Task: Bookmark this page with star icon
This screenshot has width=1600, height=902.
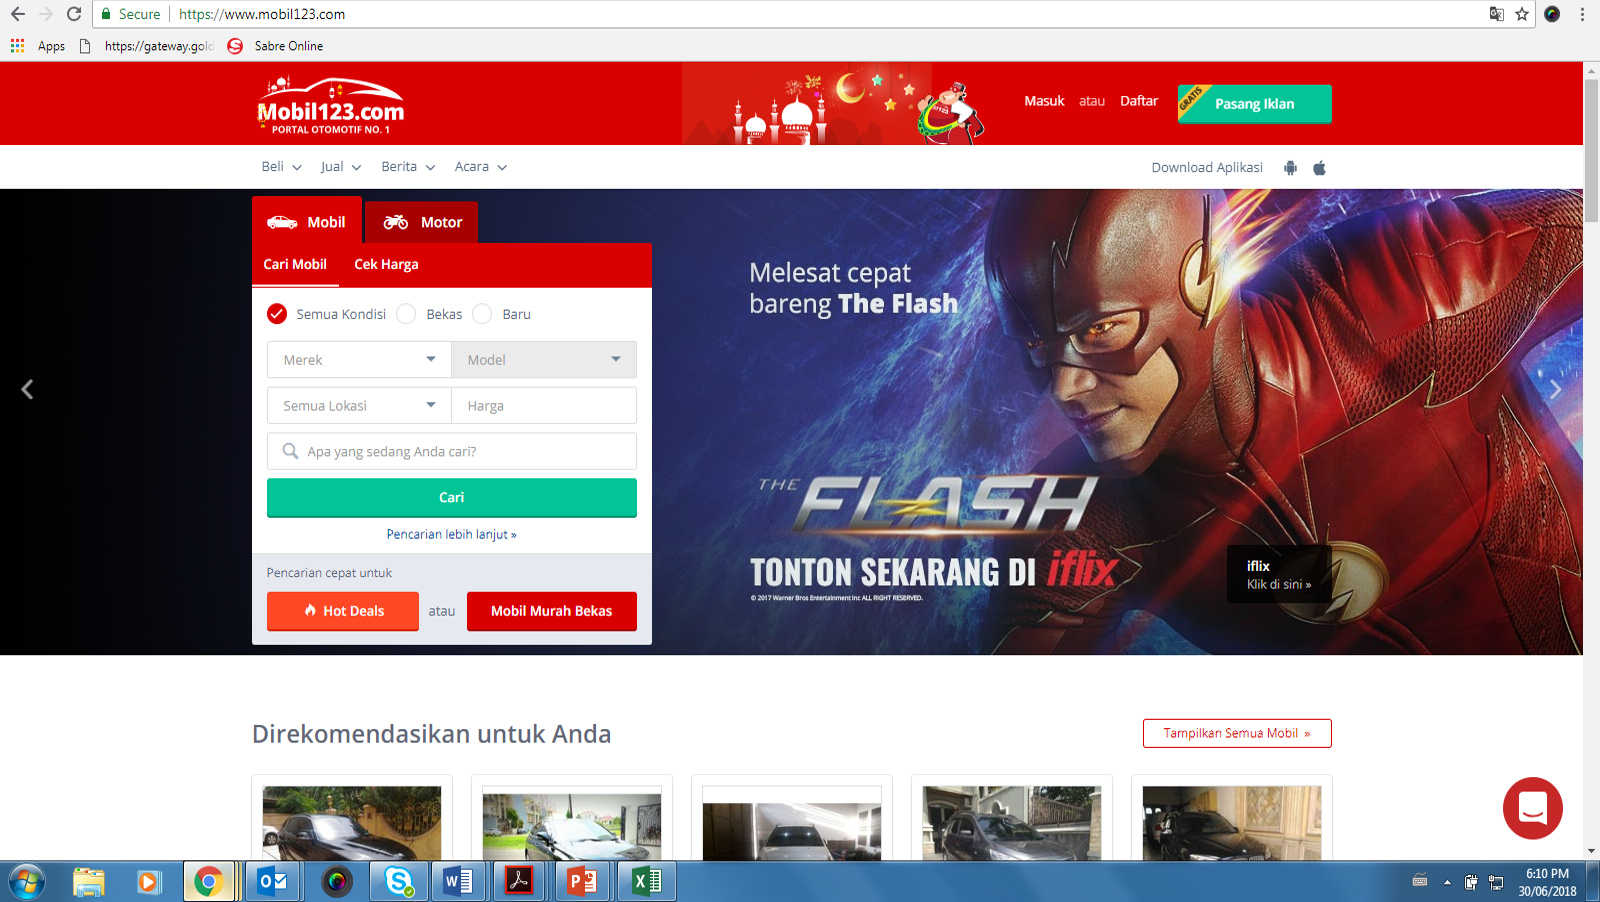Action: [x=1522, y=14]
